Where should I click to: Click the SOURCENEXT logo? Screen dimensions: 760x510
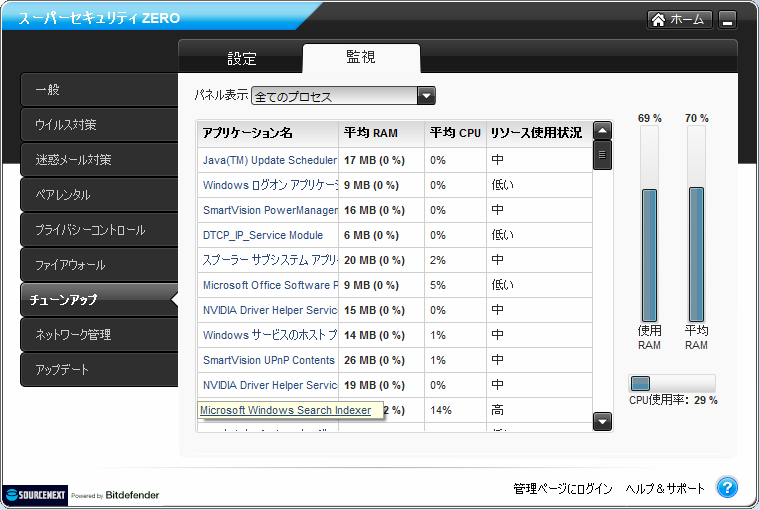[35, 495]
